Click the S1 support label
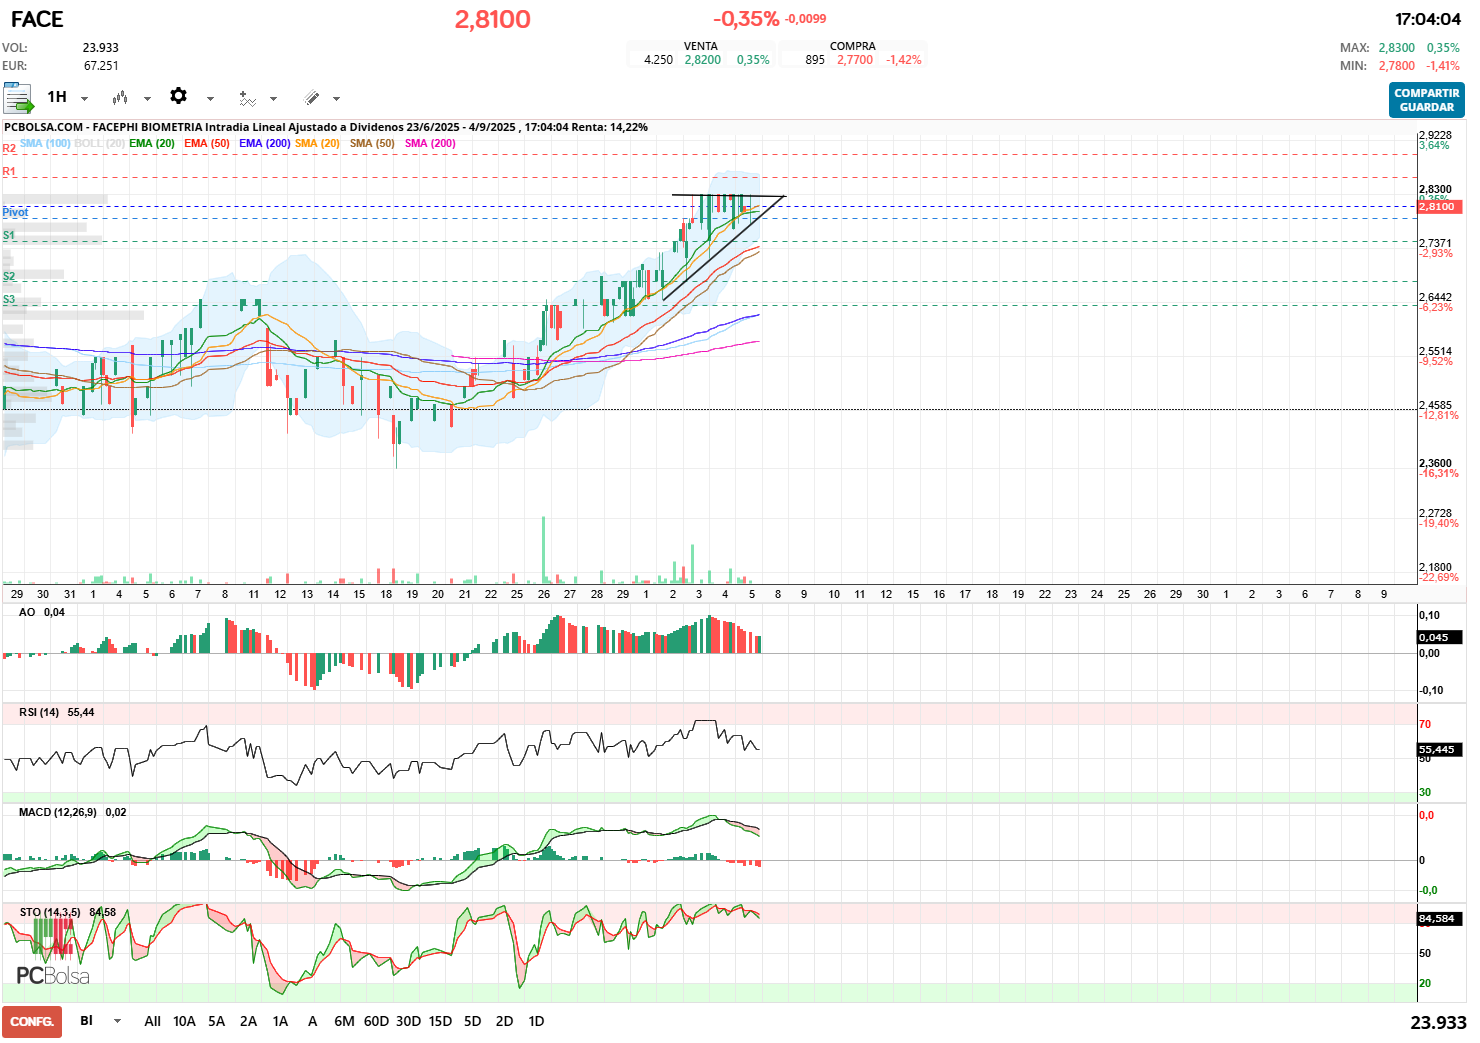This screenshot has width=1480, height=1043. point(9,236)
